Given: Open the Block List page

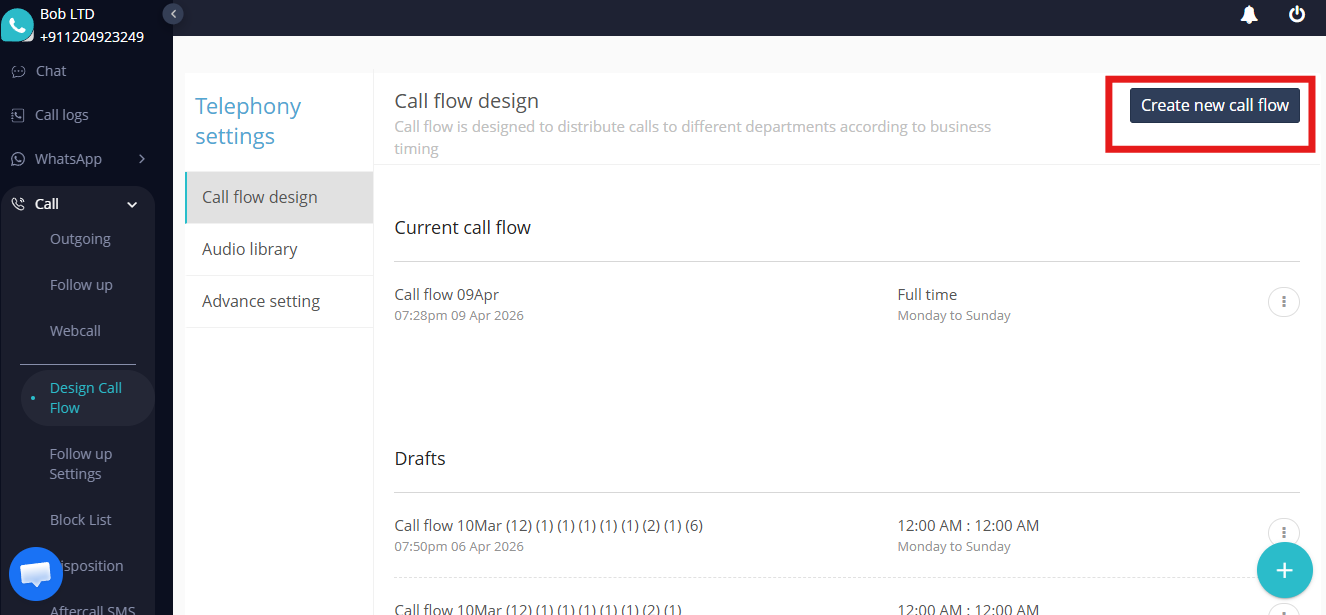Looking at the screenshot, I should point(80,520).
